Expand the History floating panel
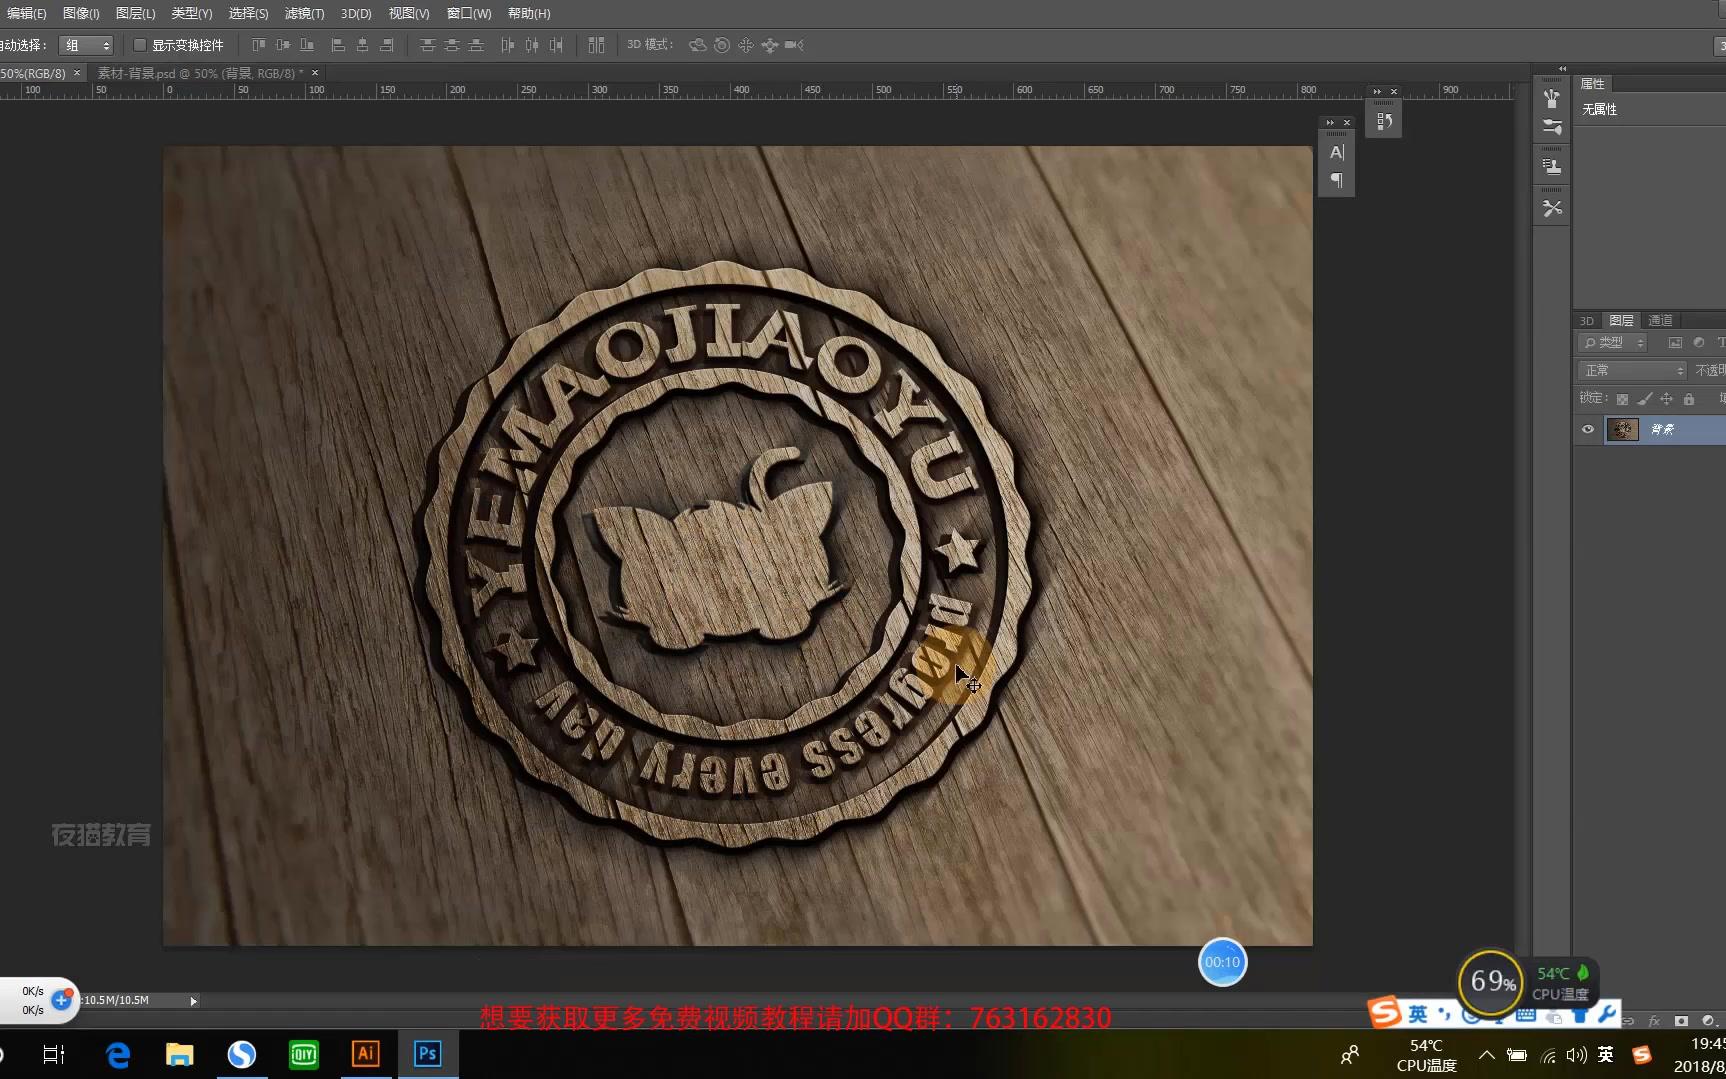The height and width of the screenshot is (1079, 1726). pos(1377,91)
